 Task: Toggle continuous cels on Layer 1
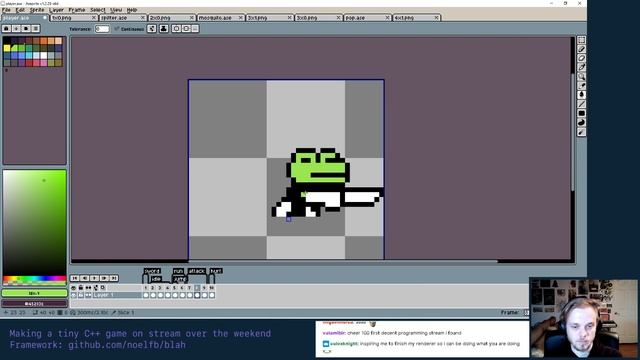(88, 295)
